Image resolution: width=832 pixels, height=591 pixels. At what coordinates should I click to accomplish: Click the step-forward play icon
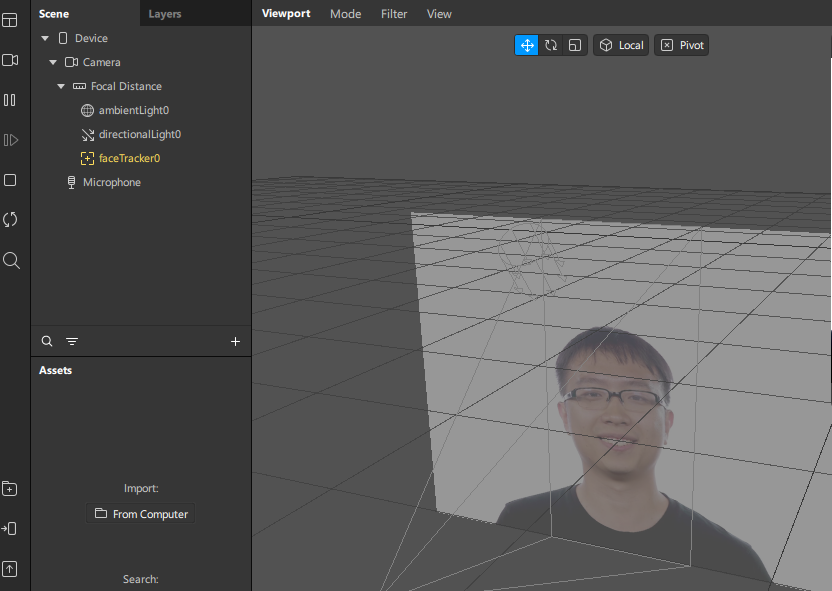[11, 140]
